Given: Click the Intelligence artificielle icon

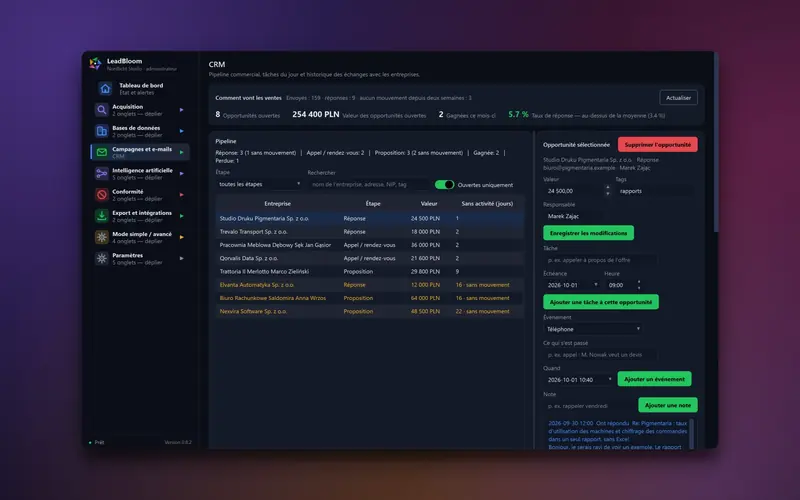Looking at the screenshot, I should pos(102,173).
